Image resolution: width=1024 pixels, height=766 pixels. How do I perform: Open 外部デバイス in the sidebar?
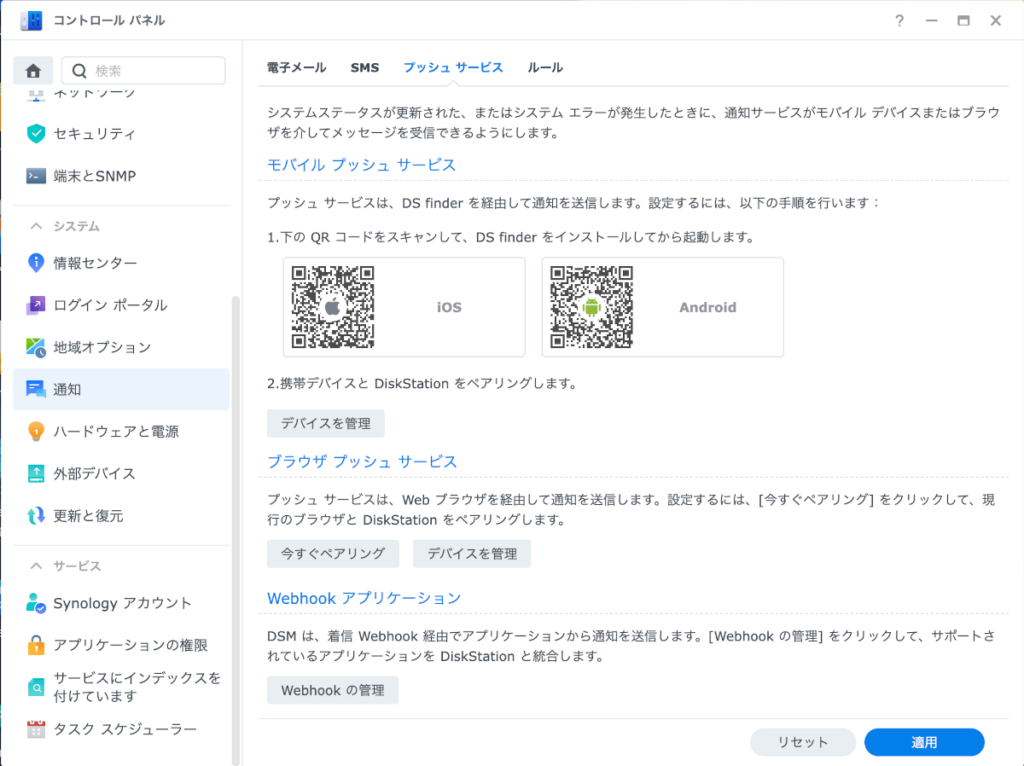click(x=121, y=473)
